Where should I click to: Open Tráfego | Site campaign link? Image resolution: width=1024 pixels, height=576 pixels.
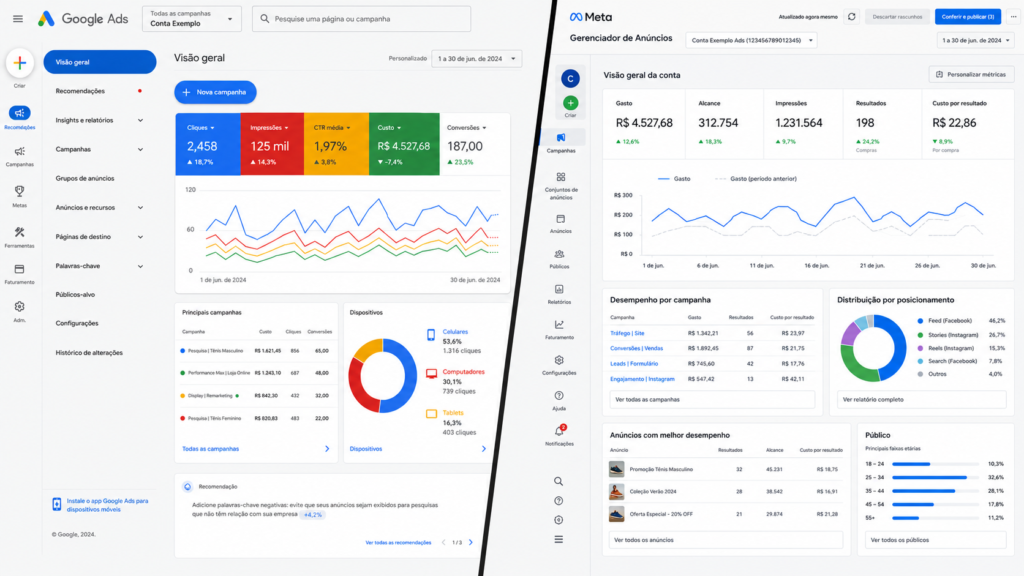click(627, 333)
